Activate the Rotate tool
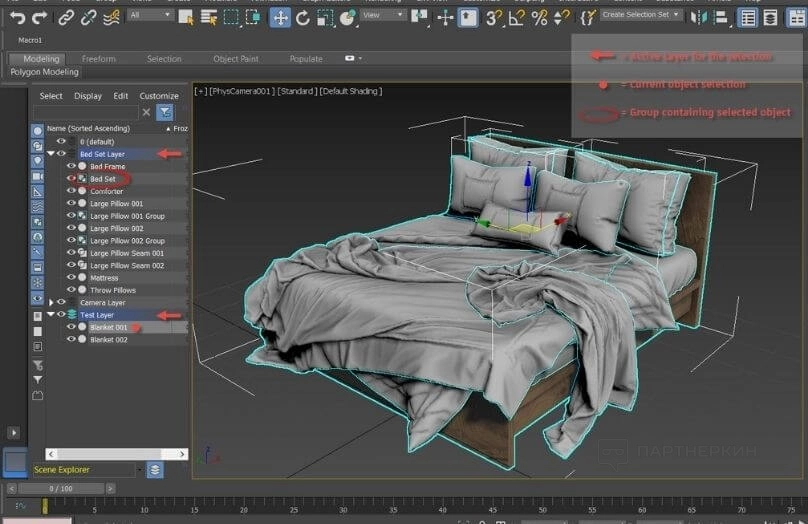The width and height of the screenshot is (808, 524). [304, 17]
